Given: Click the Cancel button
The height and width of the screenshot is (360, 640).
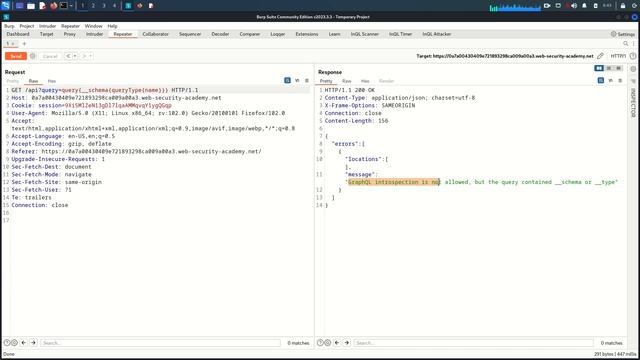Looking at the screenshot, I should point(50,56).
